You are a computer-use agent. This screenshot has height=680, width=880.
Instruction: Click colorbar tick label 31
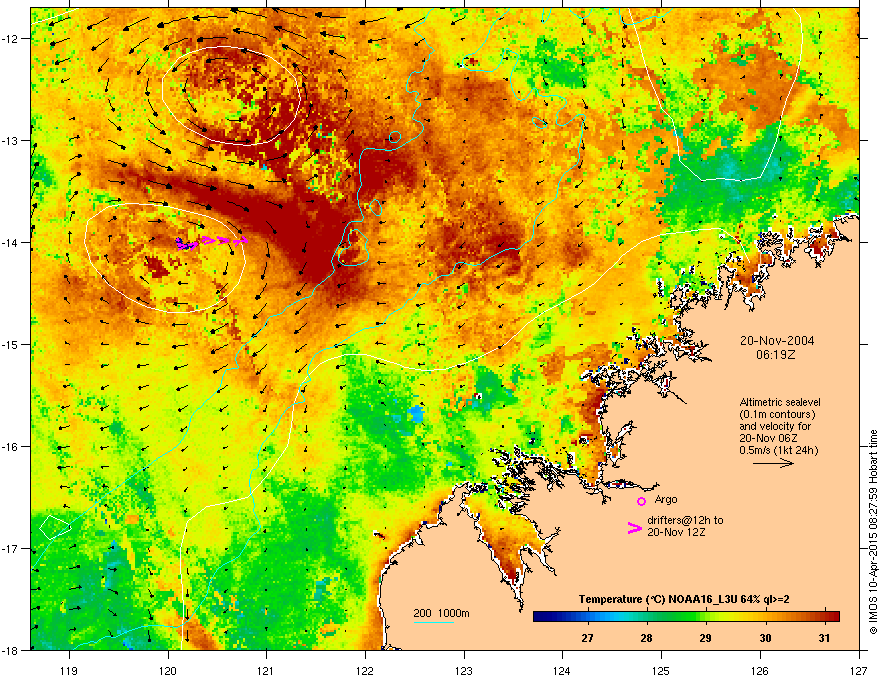824,638
